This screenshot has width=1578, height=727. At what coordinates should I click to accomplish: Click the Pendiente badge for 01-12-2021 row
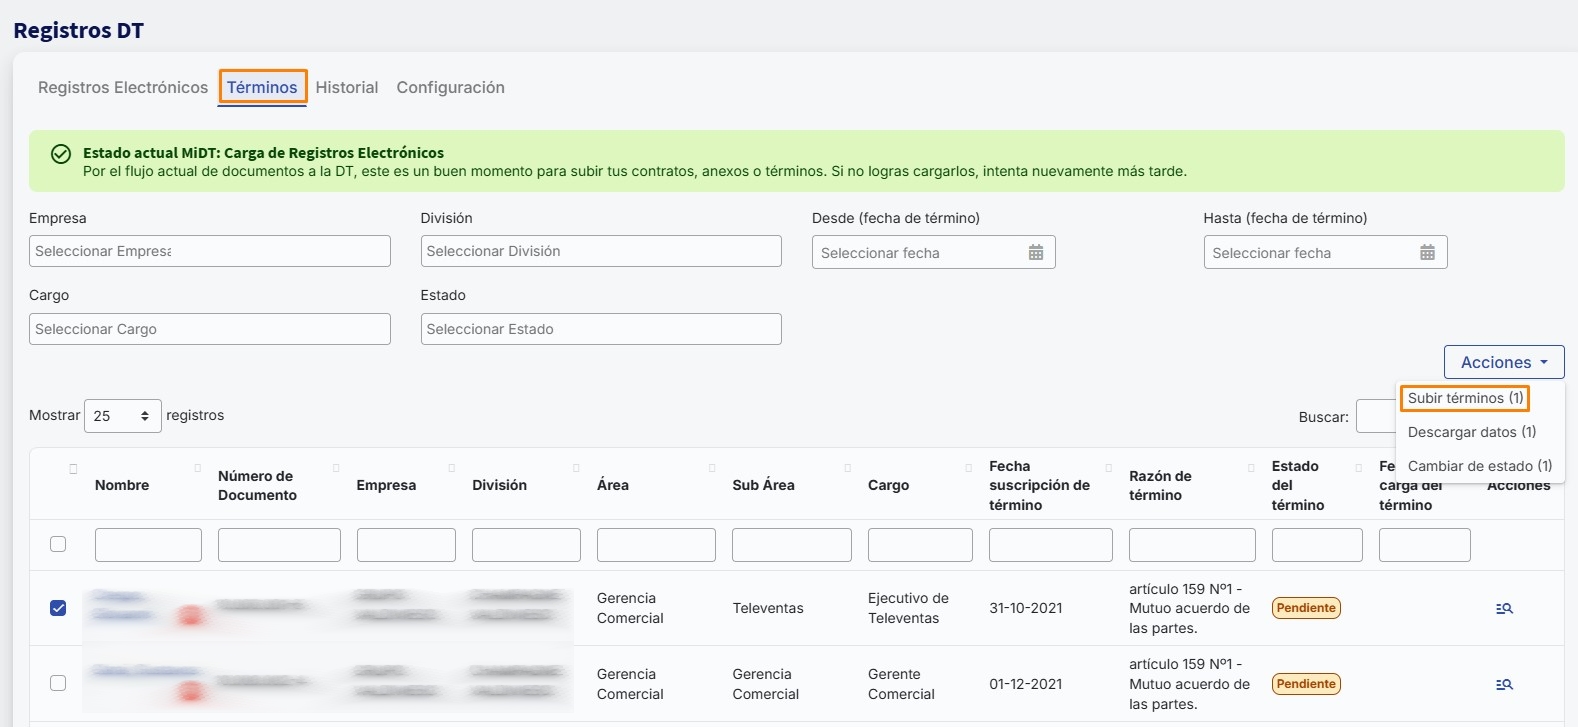[x=1305, y=684]
